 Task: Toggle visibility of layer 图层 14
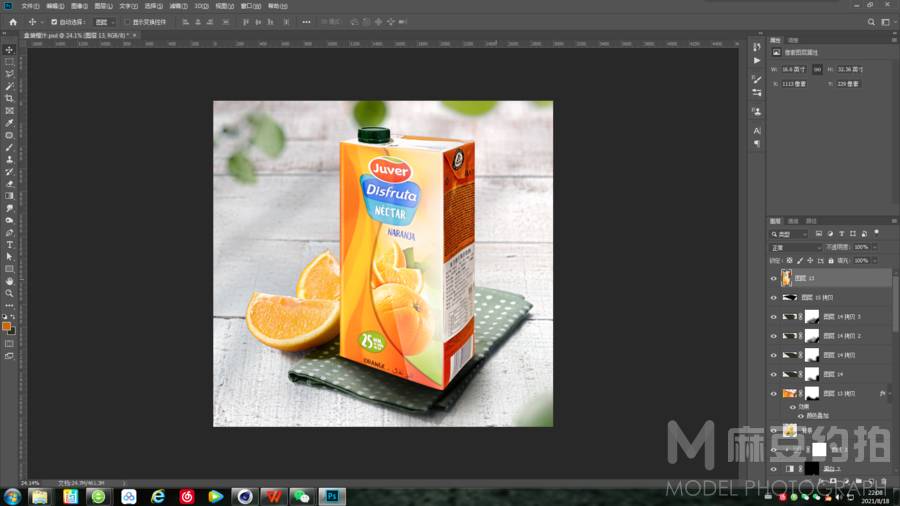[773, 375]
